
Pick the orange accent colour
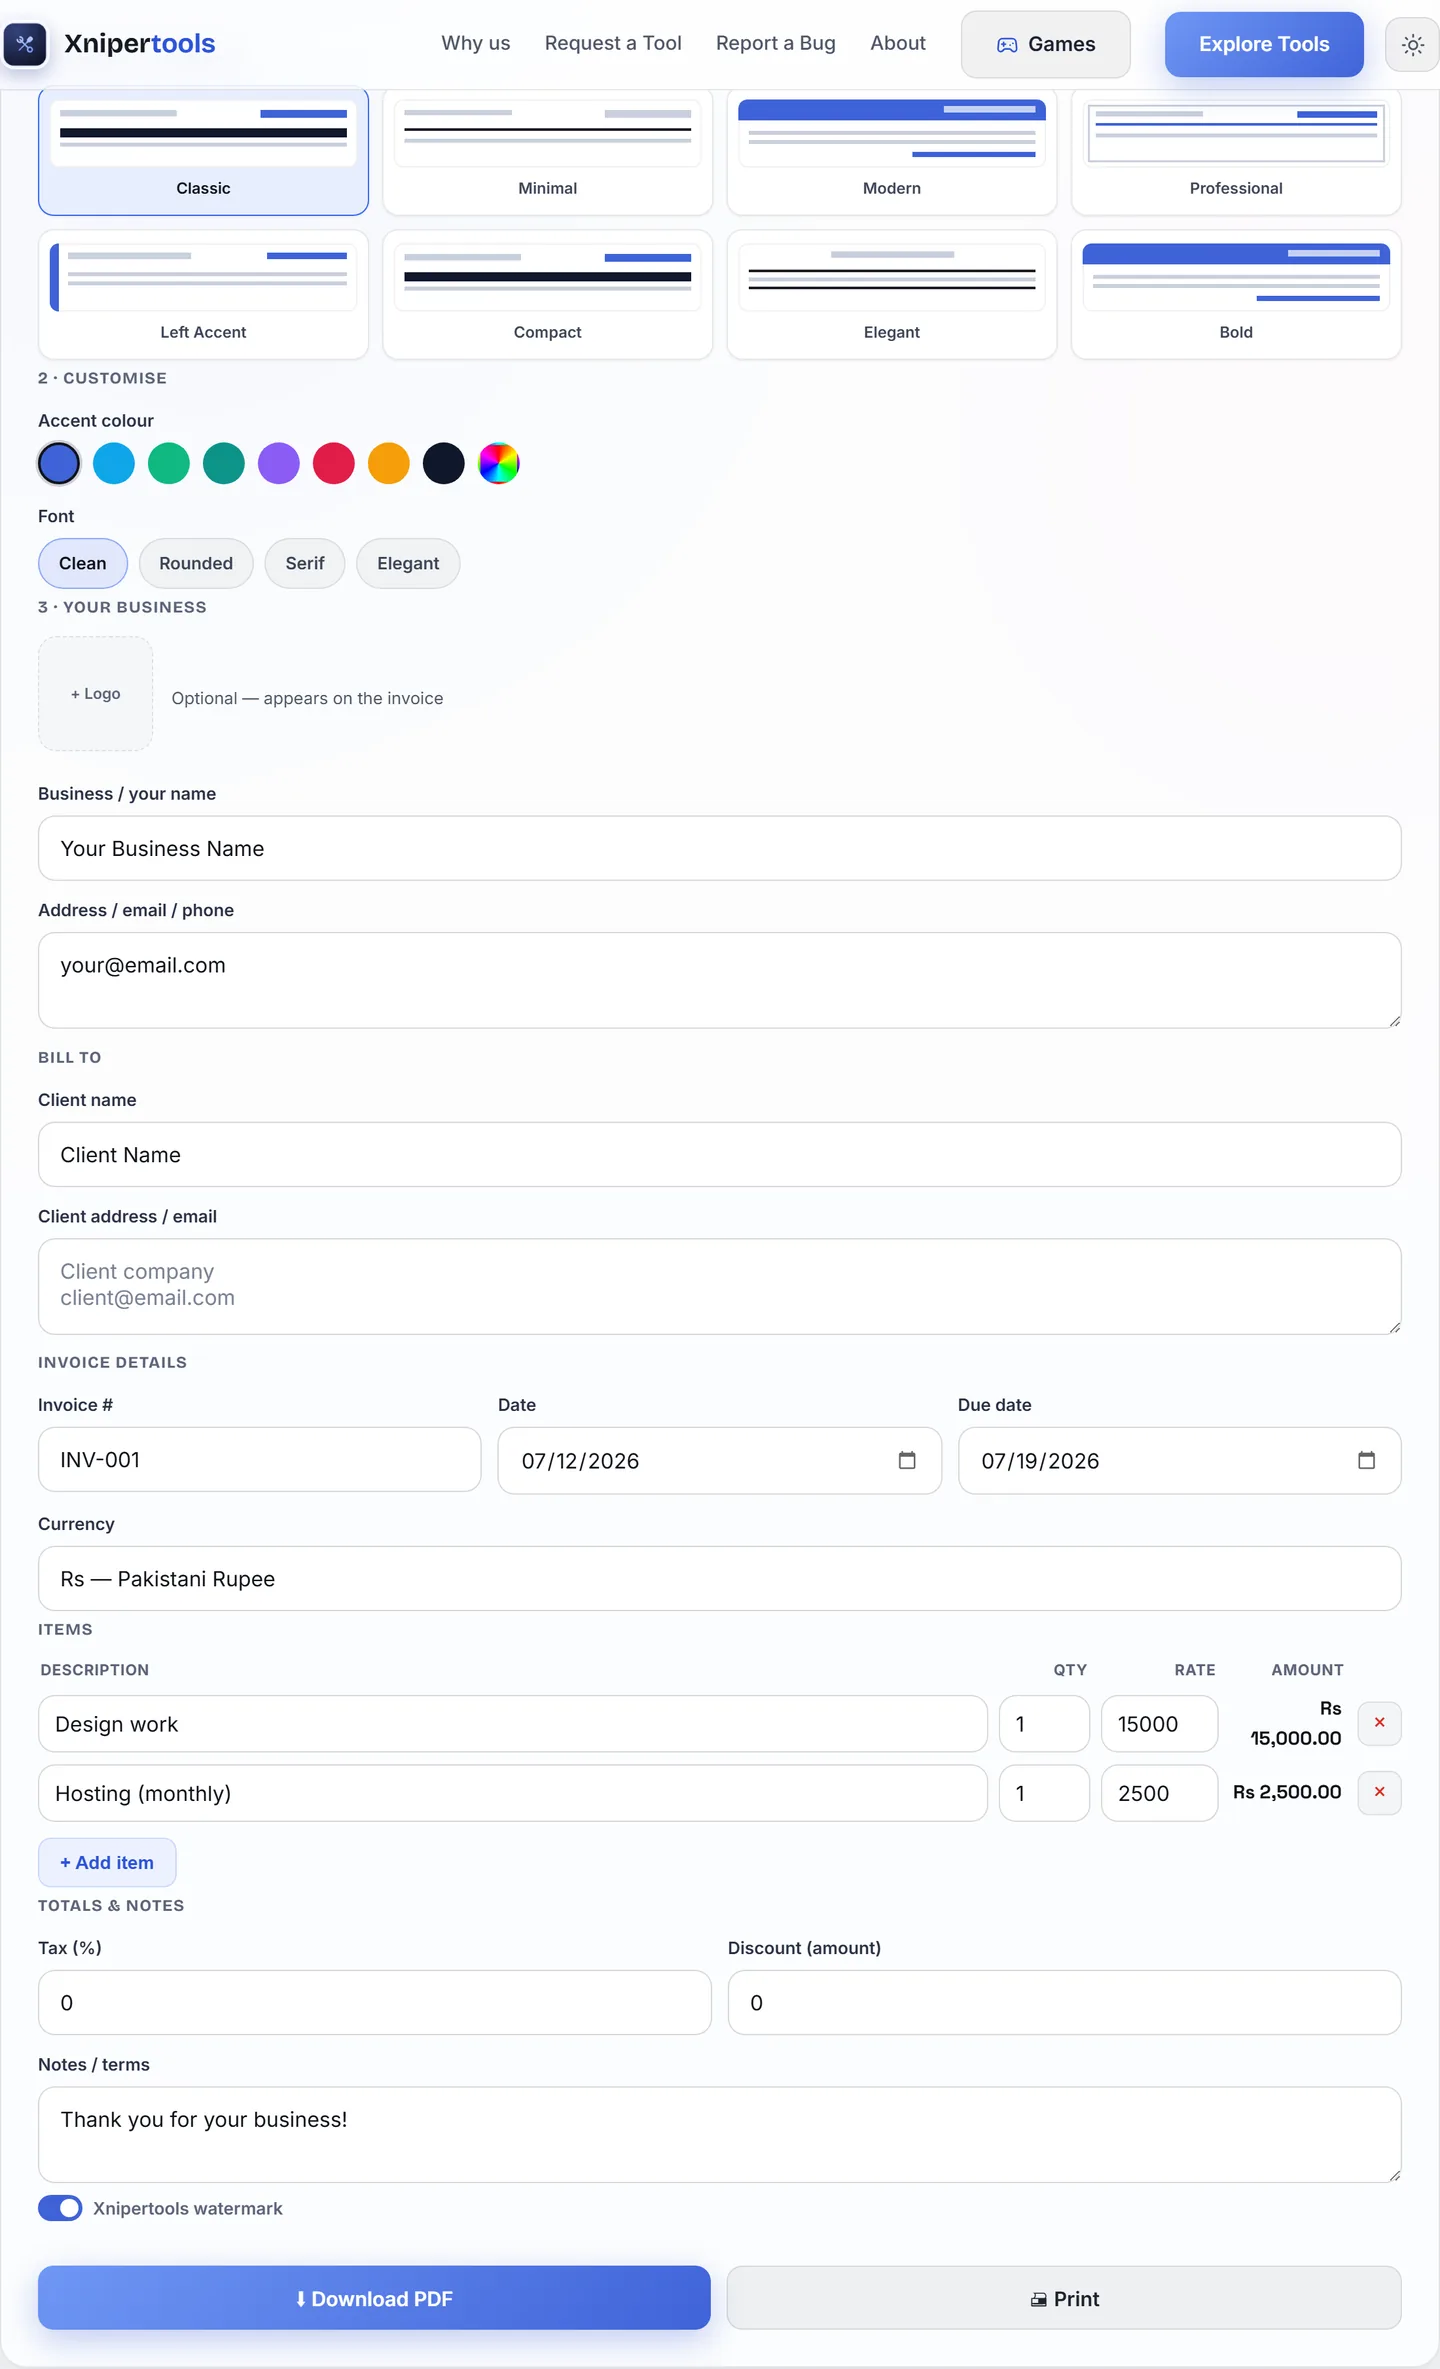click(x=389, y=463)
